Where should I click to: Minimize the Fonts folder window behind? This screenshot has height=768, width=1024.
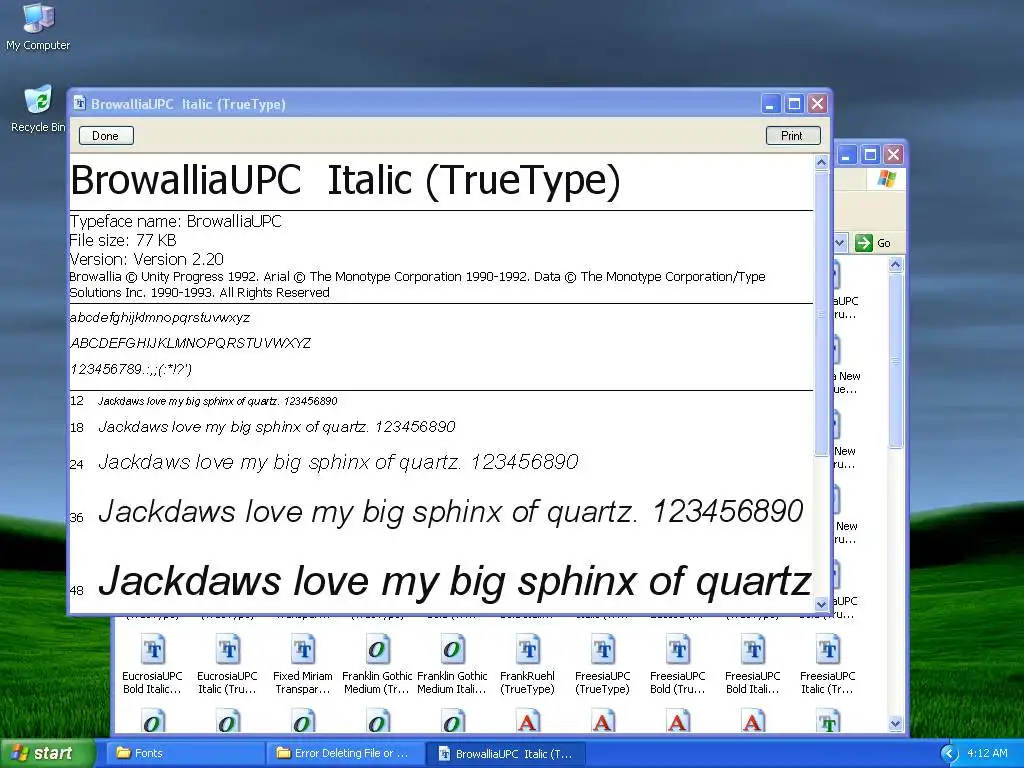(x=846, y=155)
